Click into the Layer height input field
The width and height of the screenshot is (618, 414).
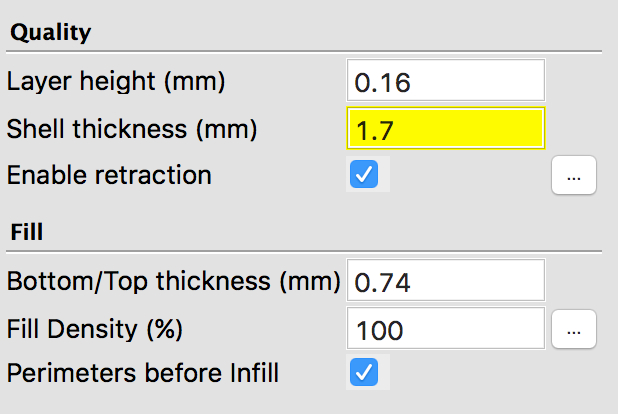(x=445, y=81)
